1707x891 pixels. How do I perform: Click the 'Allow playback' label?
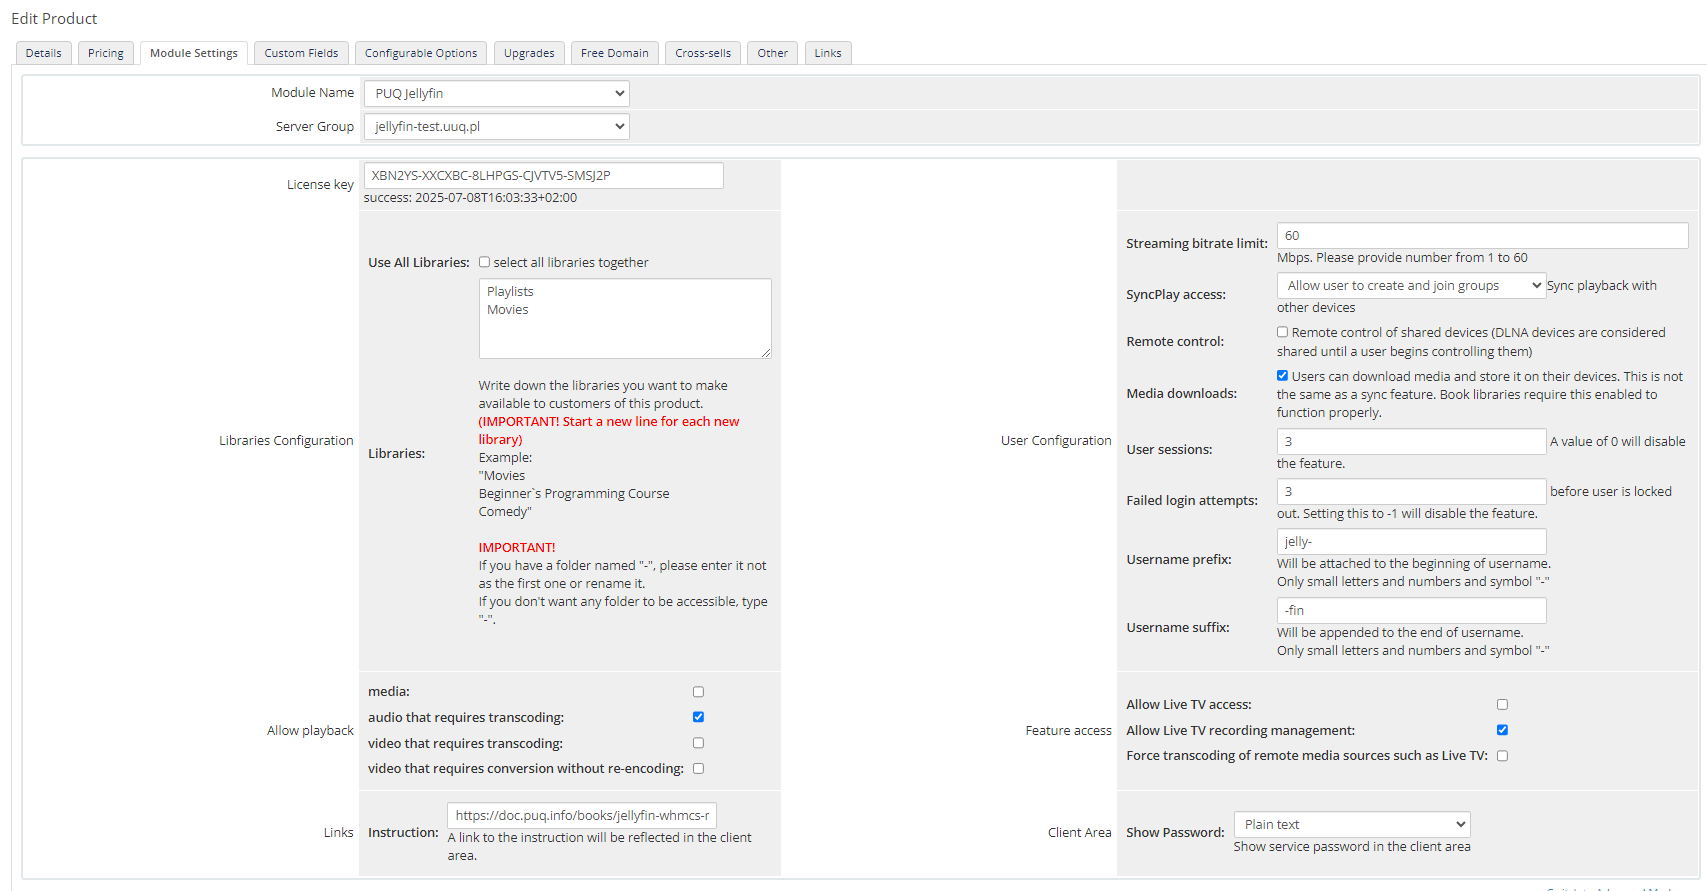(x=310, y=730)
